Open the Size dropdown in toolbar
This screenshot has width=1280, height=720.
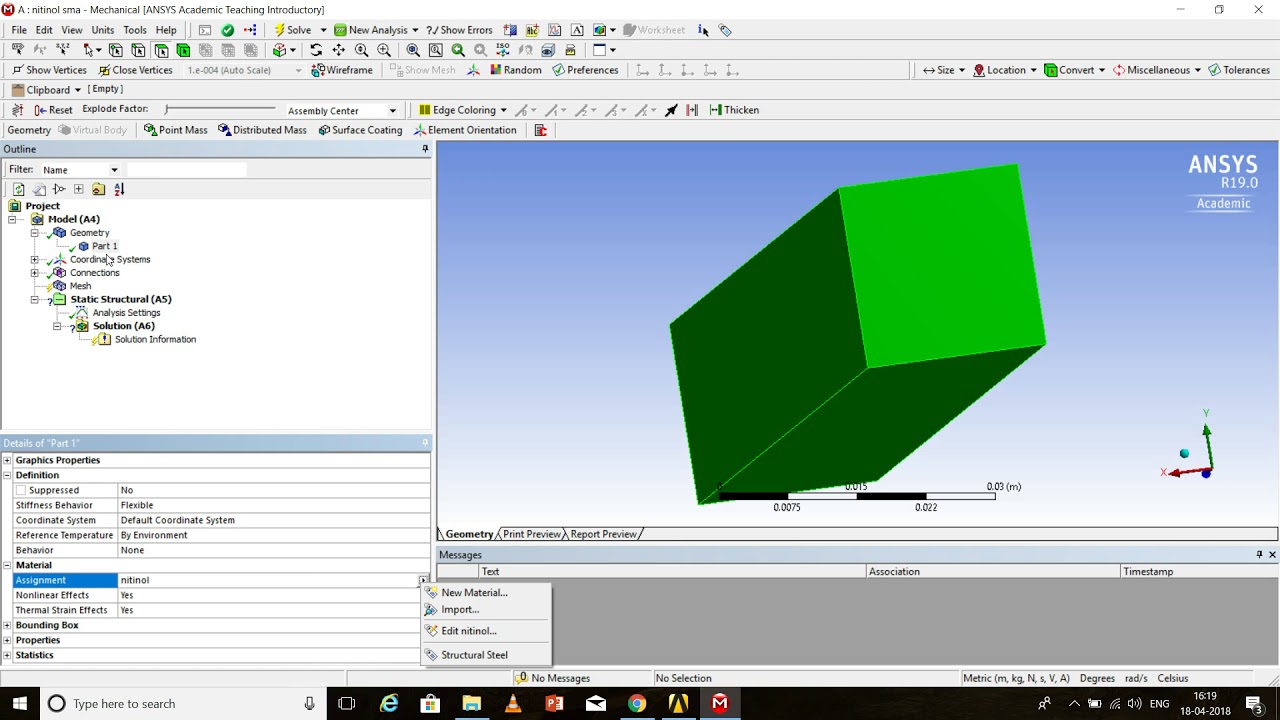click(944, 70)
